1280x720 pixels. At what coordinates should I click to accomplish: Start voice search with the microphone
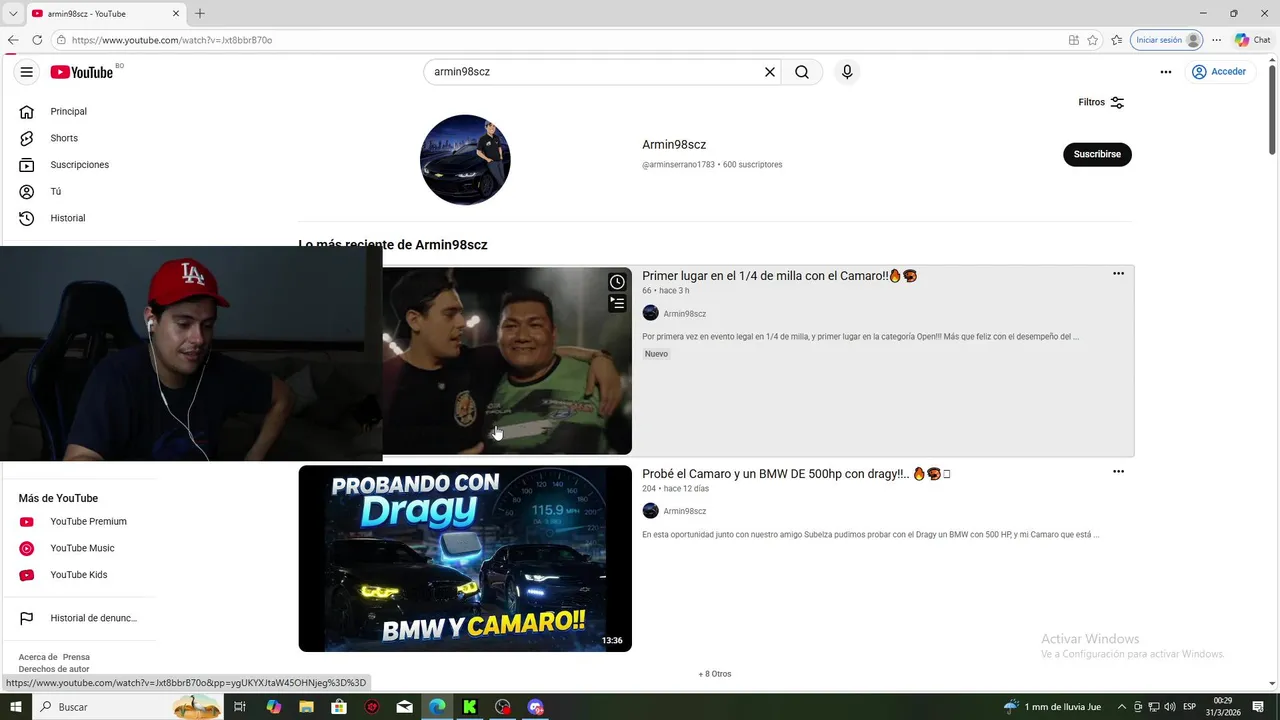click(847, 72)
